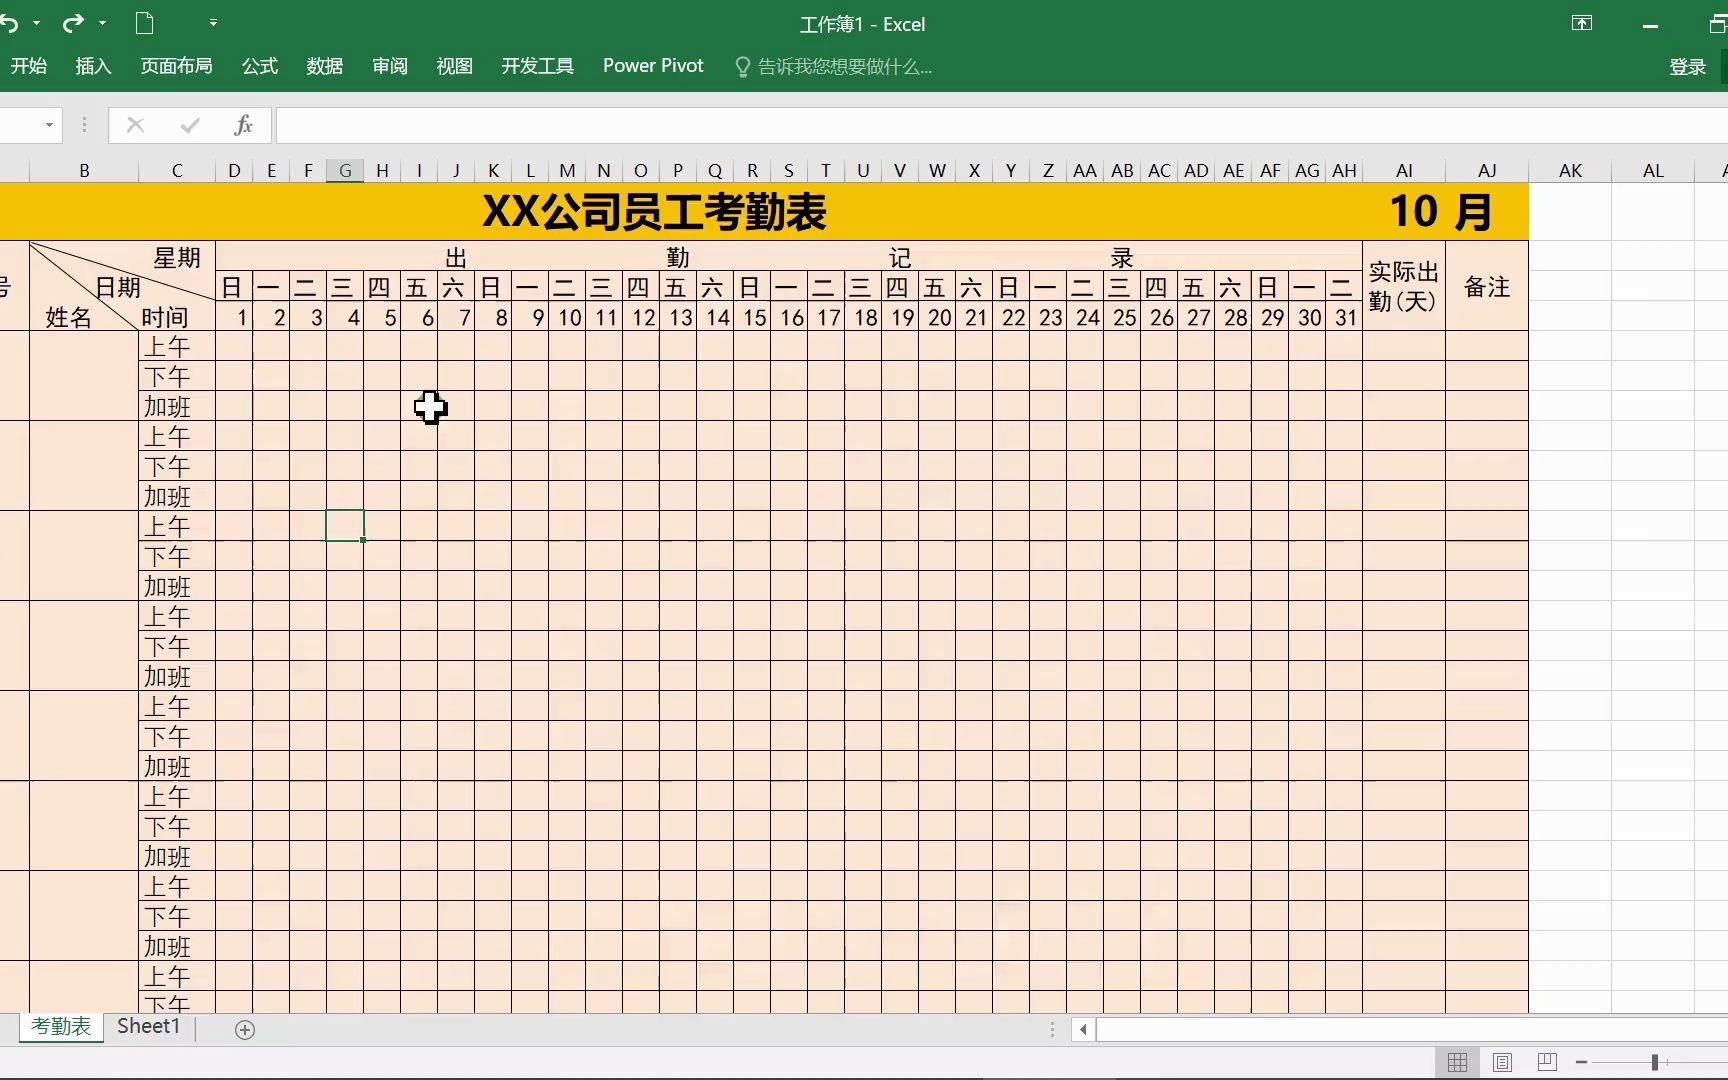
Task: Click the New blank workbook icon
Action: 145,23
